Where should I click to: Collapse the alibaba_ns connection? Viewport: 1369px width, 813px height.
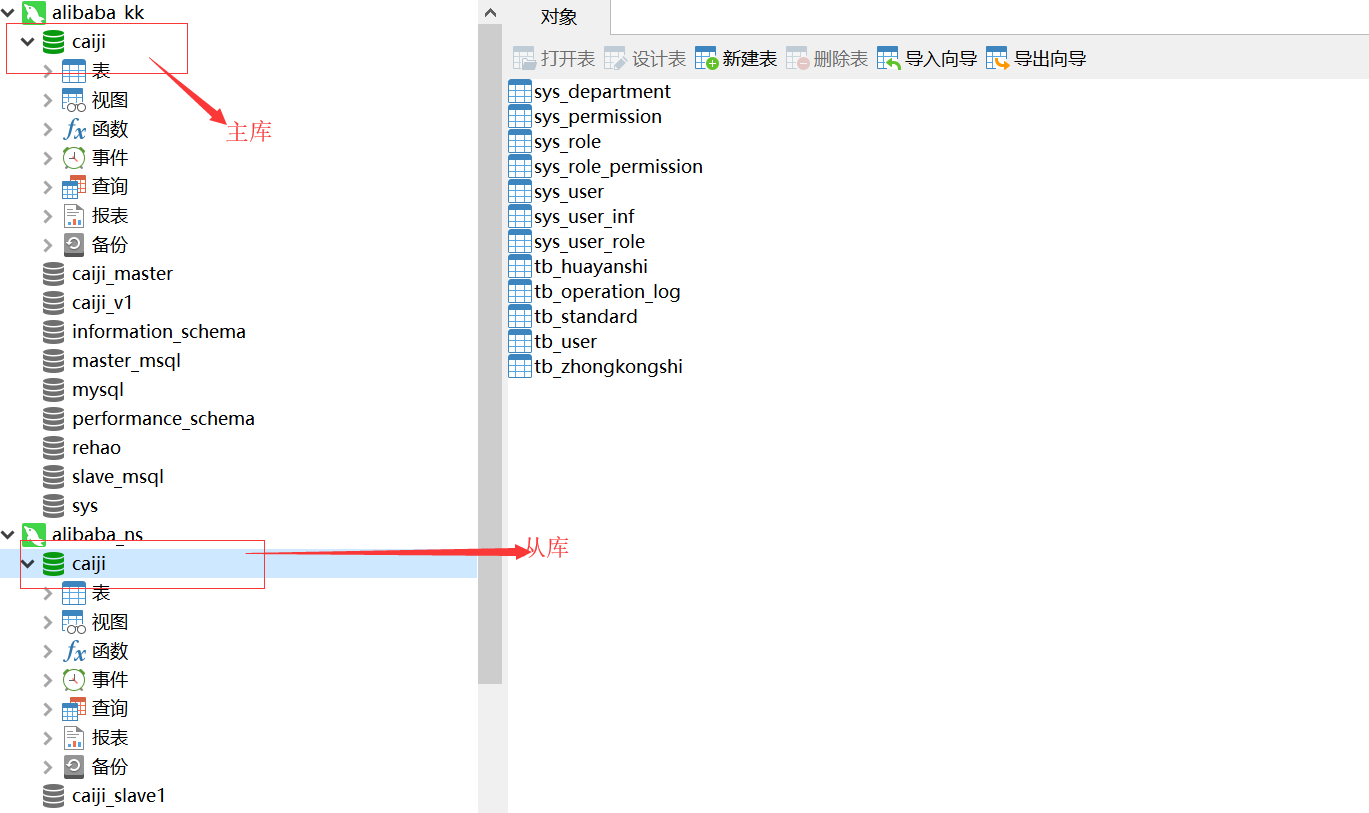click(x=8, y=534)
